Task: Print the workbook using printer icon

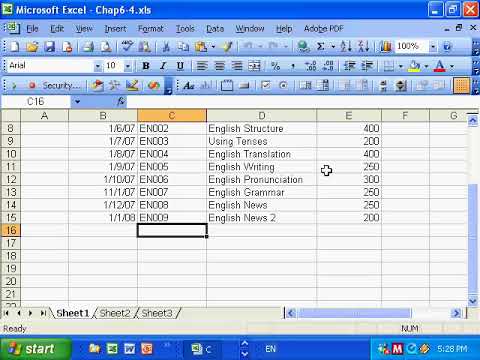Action: coord(88,46)
